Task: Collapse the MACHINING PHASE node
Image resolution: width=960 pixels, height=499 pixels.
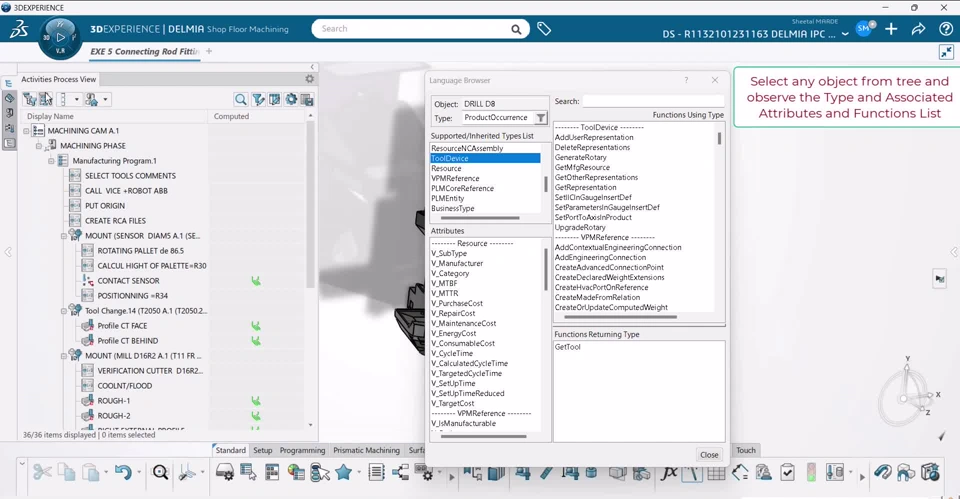Action: coord(39,146)
